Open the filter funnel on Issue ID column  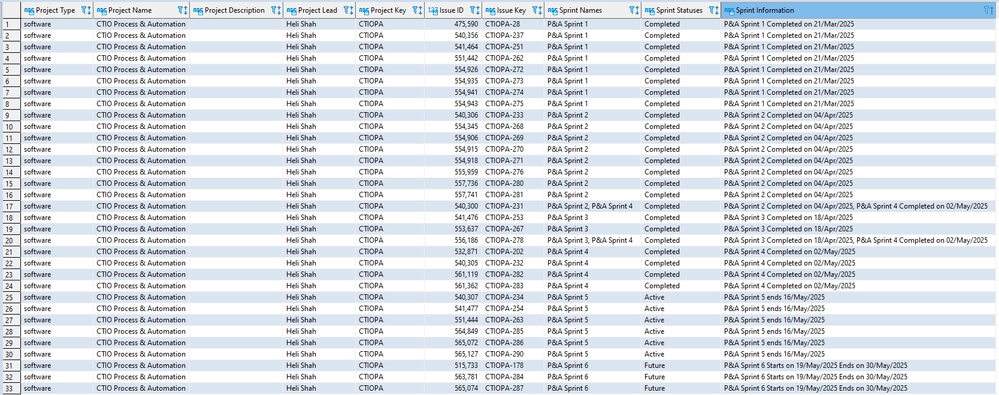(472, 10)
